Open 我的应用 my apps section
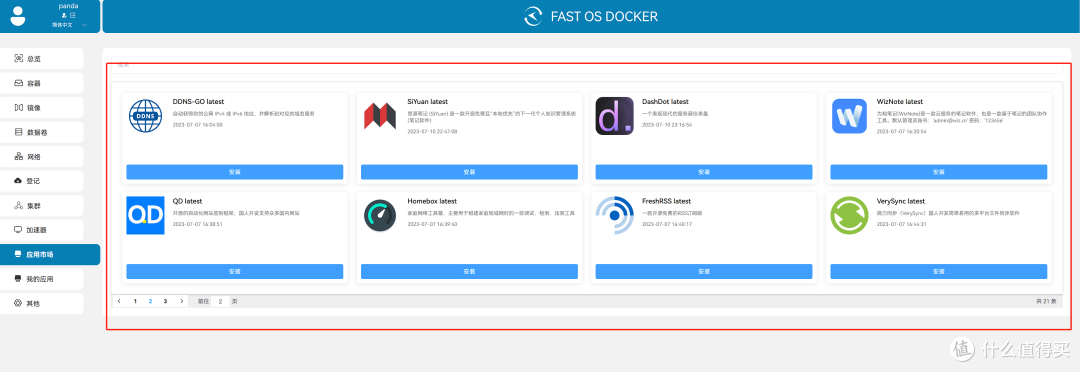The height and width of the screenshot is (372, 1080). tap(41, 279)
